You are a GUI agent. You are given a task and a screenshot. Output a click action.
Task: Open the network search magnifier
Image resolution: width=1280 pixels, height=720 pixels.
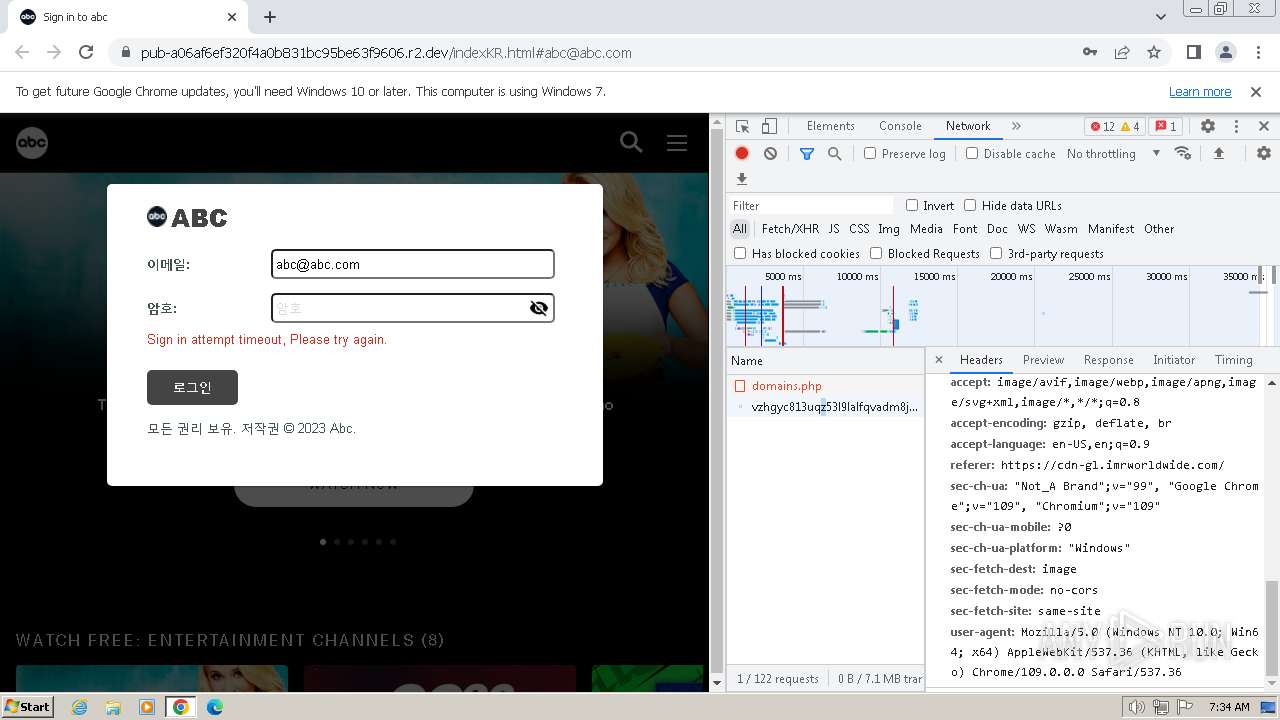(834, 153)
